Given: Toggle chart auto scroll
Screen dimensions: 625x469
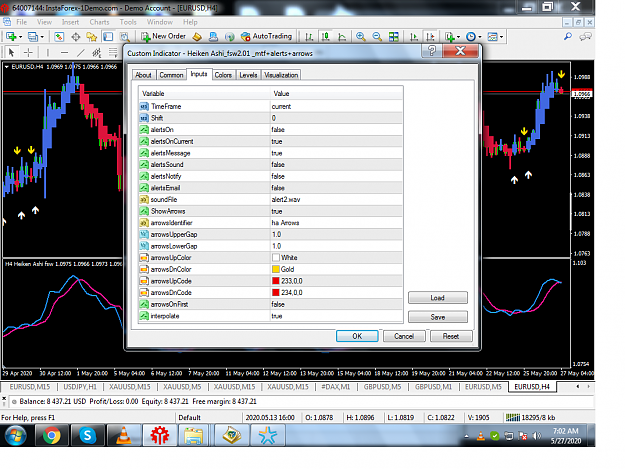Looking at the screenshot, I should [x=414, y=37].
